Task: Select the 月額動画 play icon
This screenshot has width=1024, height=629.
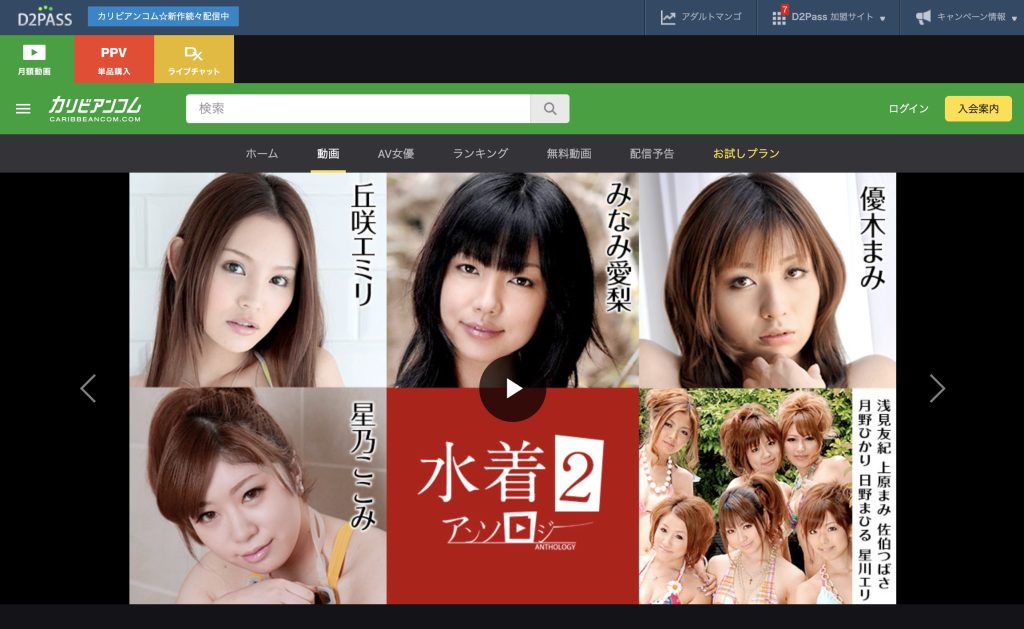Action: point(34,53)
